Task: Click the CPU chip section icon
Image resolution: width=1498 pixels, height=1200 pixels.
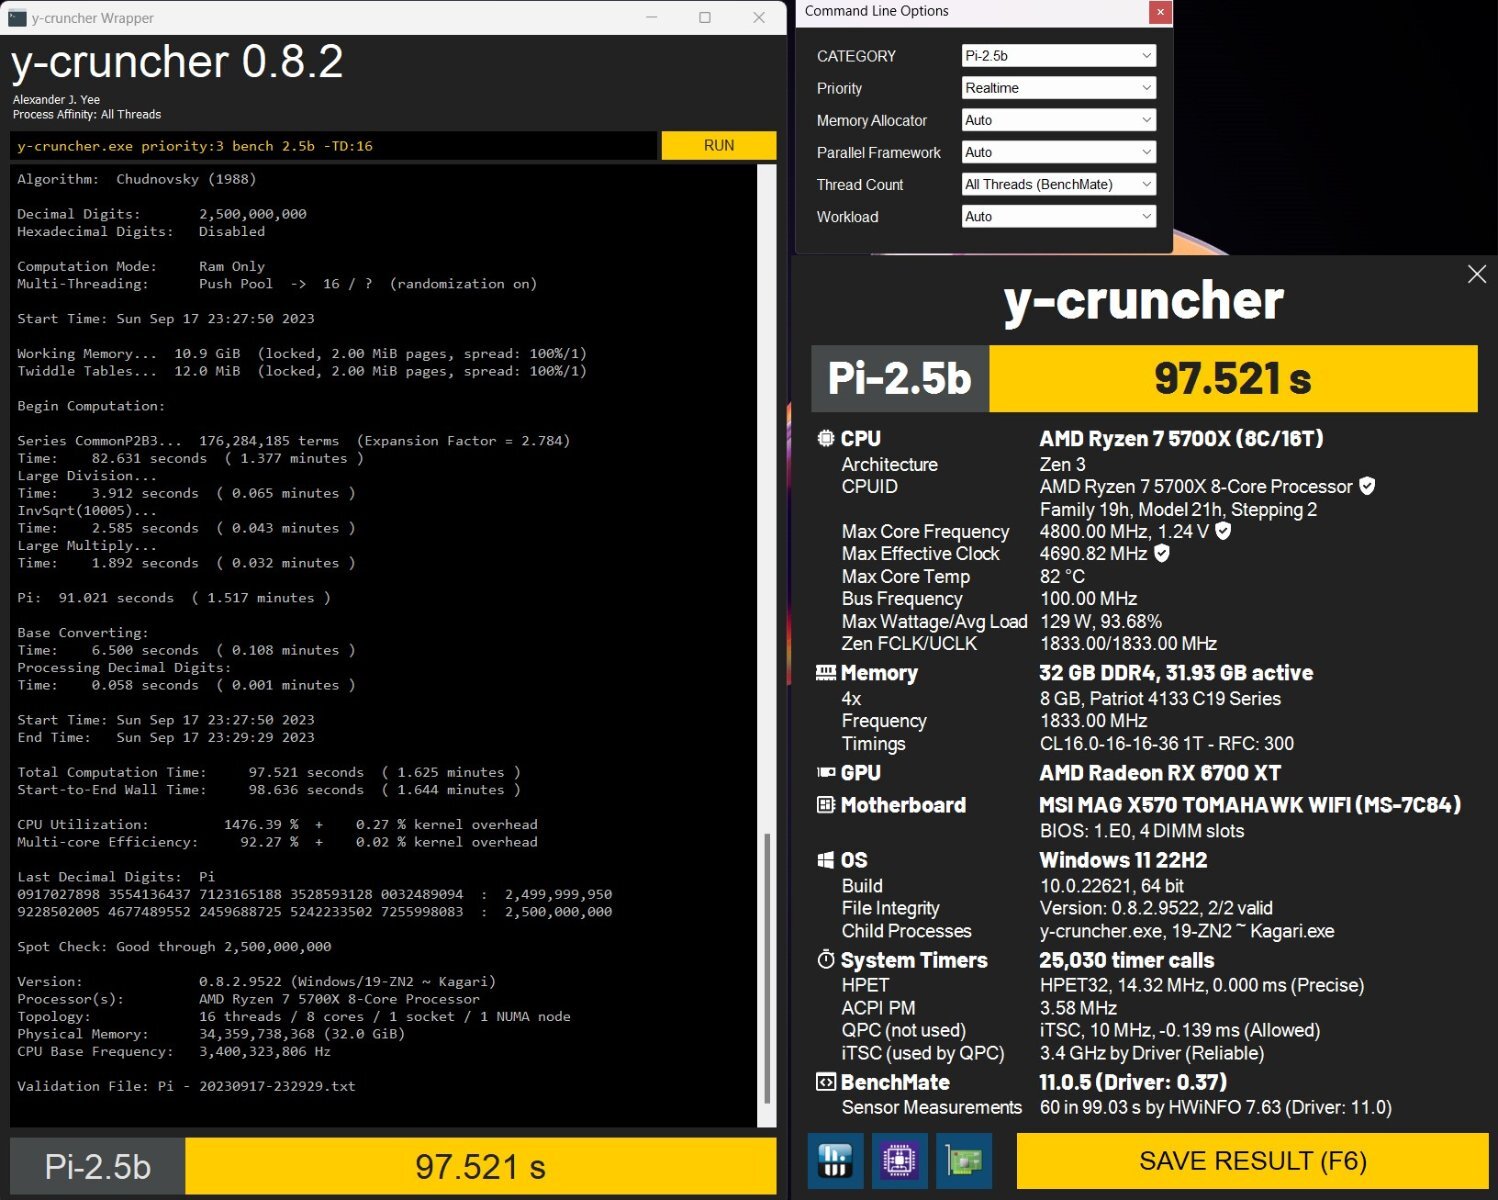Action: [x=826, y=438]
